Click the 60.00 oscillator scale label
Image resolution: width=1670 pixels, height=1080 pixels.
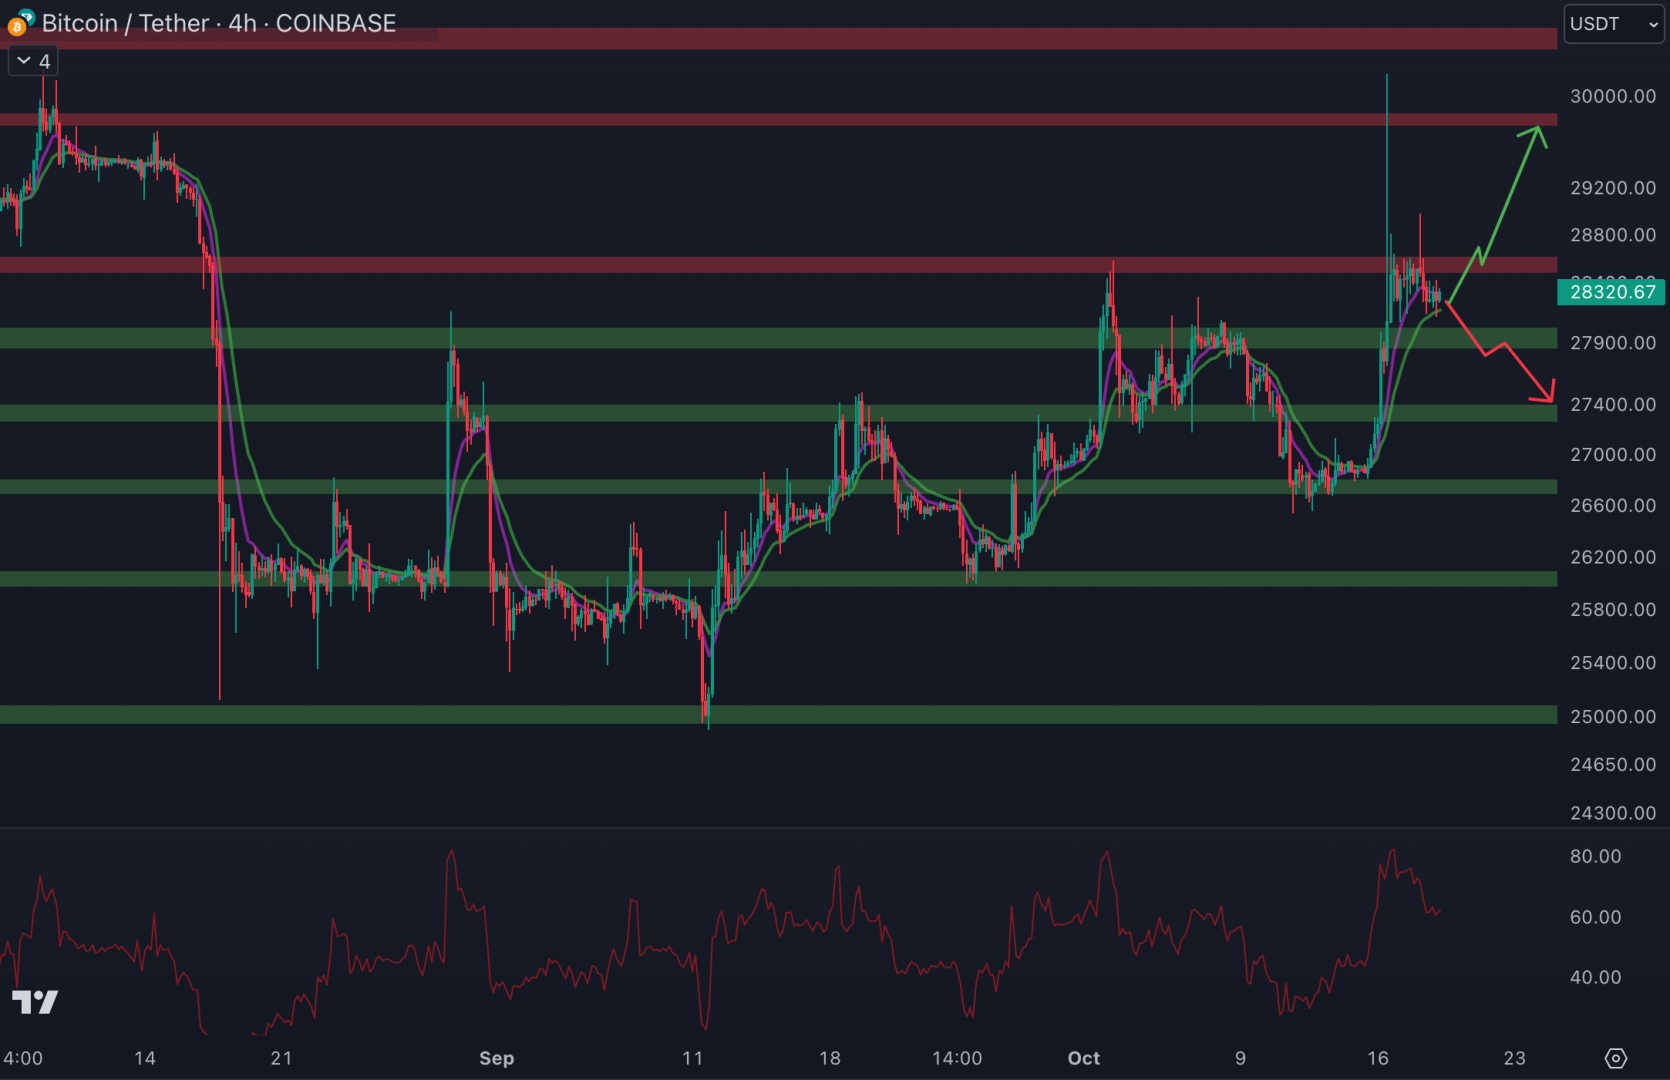[x=1595, y=917]
